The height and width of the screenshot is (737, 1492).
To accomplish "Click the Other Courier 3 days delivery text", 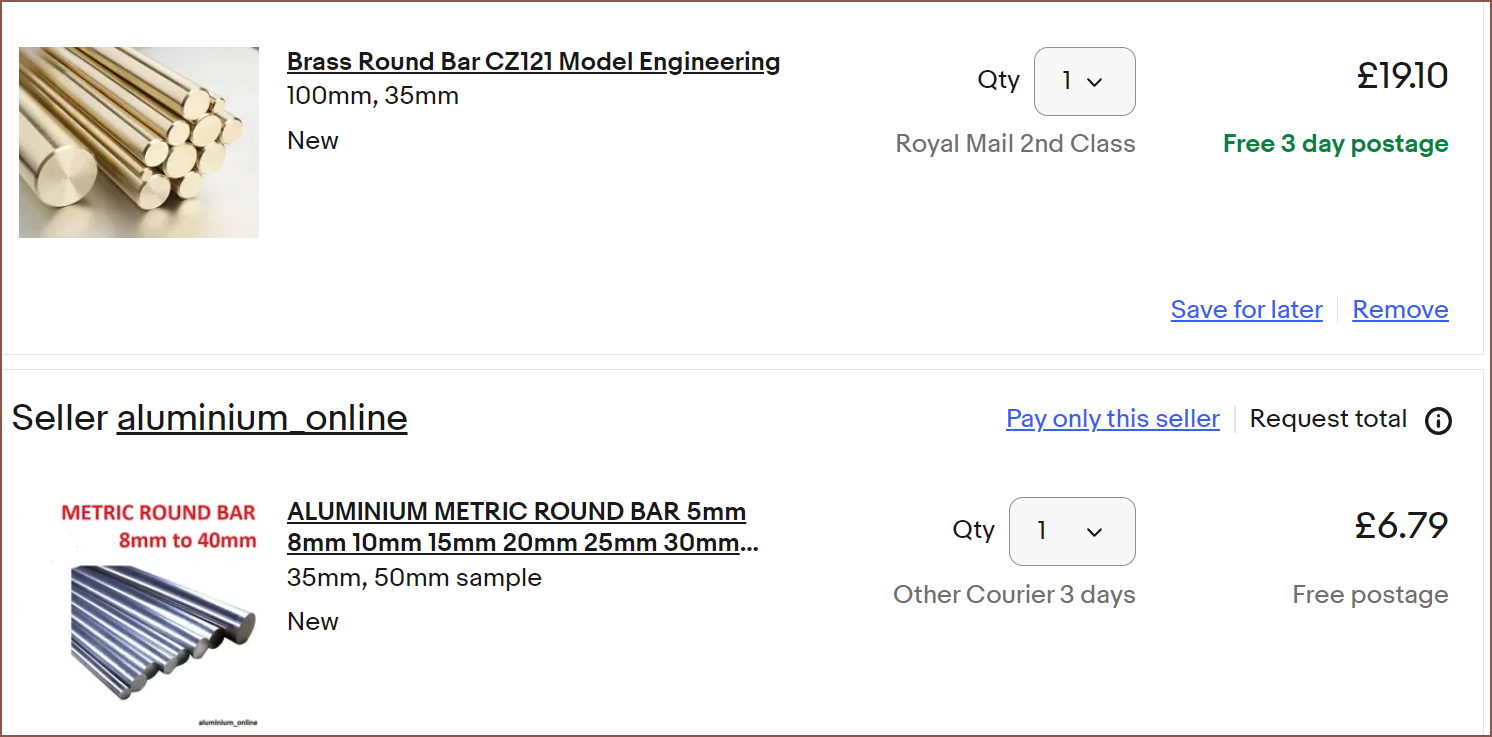I will tap(1014, 595).
